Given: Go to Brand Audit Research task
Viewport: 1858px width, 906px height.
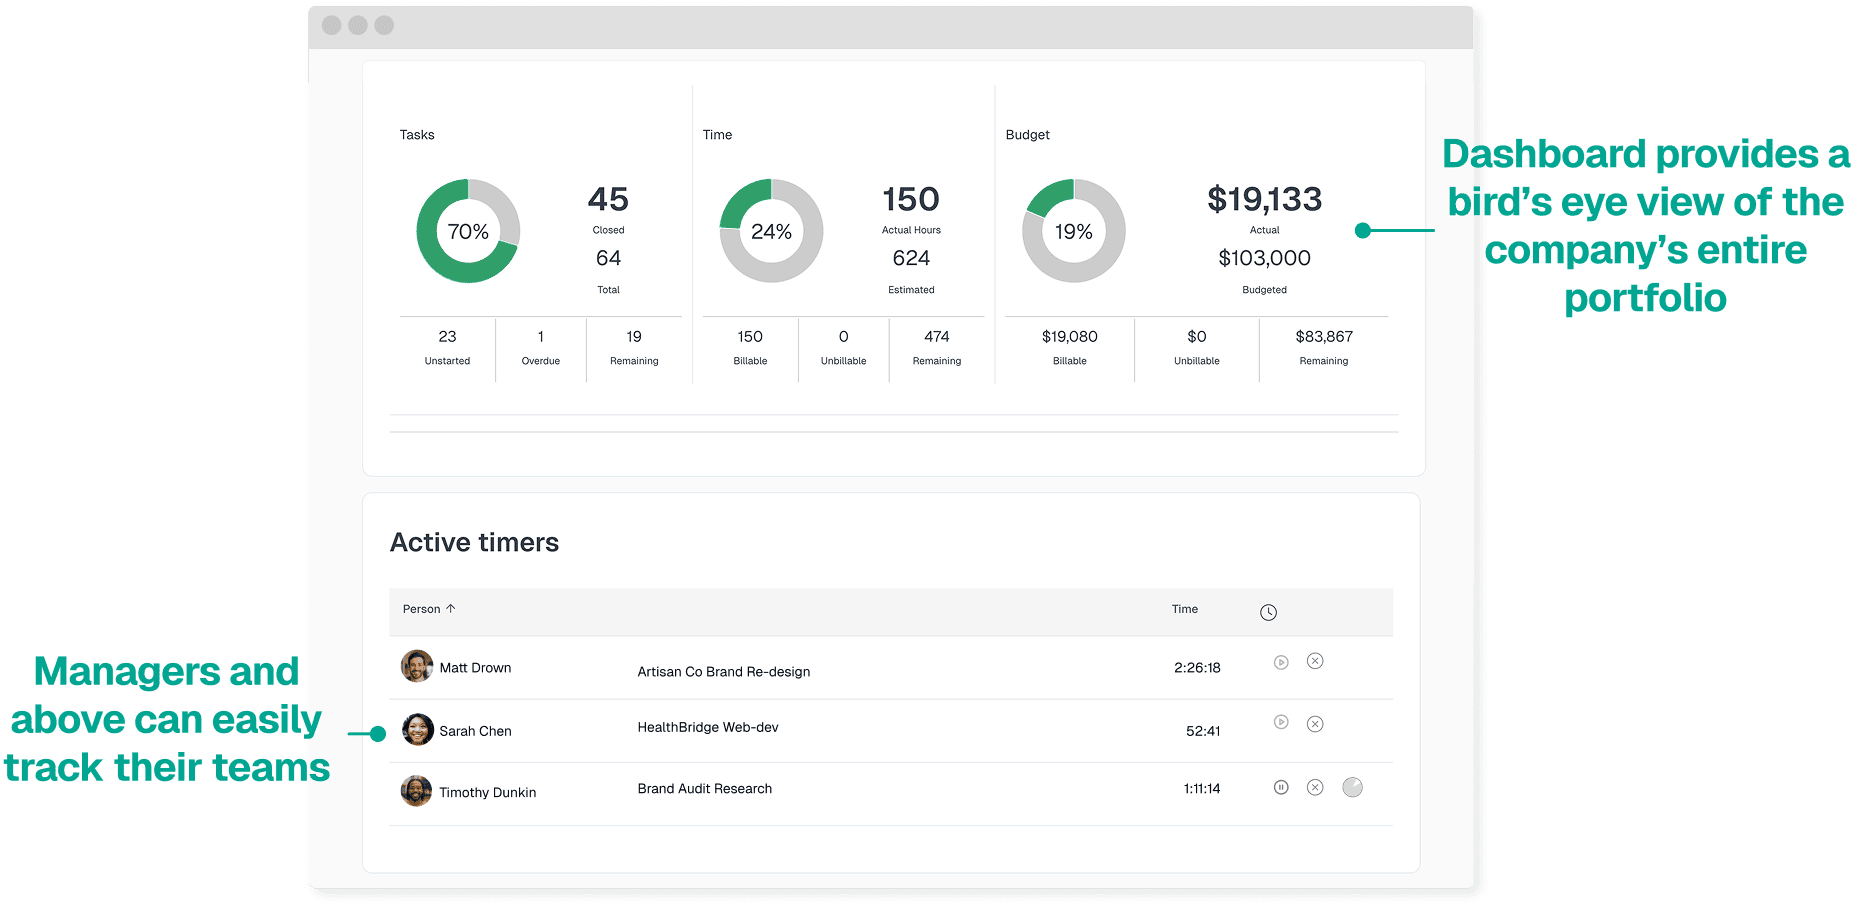Looking at the screenshot, I should [x=704, y=789].
